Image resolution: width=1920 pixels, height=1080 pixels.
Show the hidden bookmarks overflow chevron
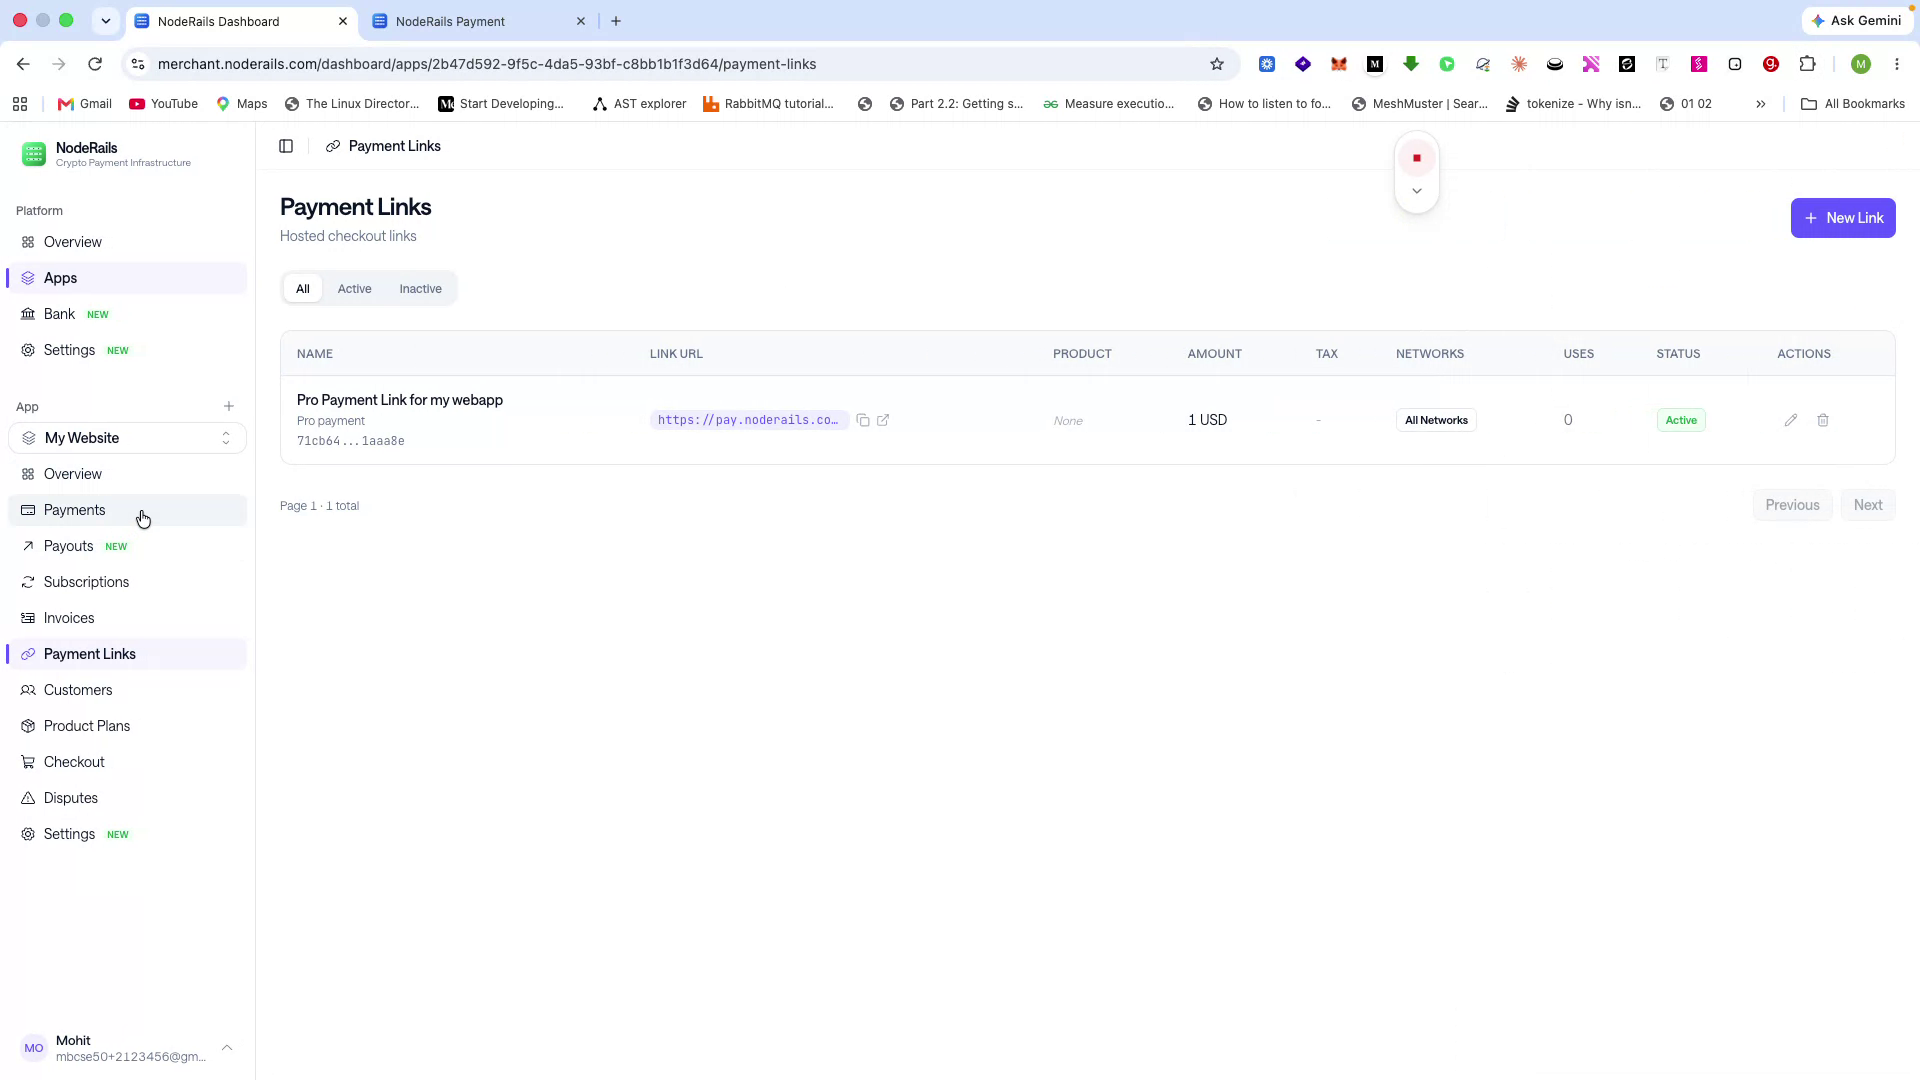point(1761,104)
